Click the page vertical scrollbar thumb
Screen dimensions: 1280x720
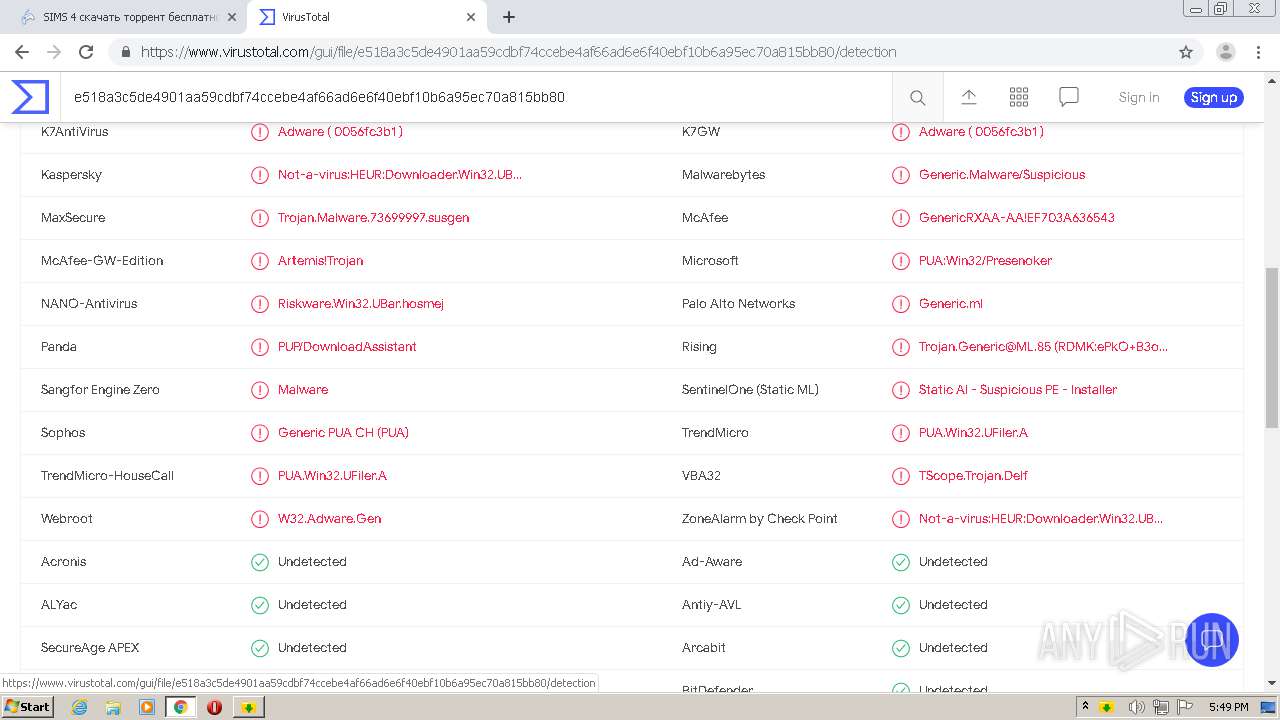click(x=1272, y=347)
